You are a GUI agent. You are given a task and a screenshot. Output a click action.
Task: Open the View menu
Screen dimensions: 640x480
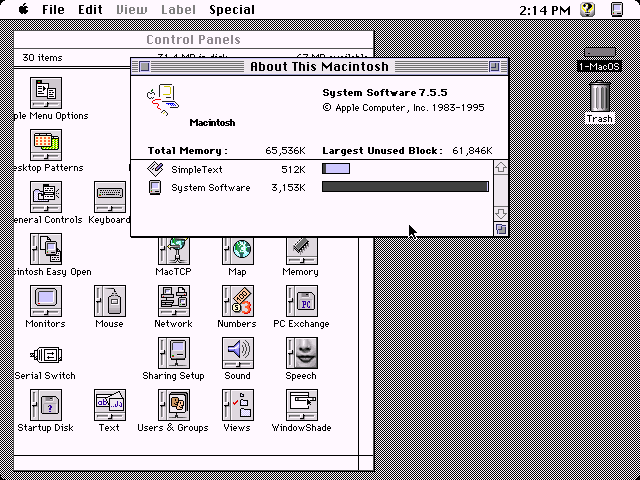[131, 9]
